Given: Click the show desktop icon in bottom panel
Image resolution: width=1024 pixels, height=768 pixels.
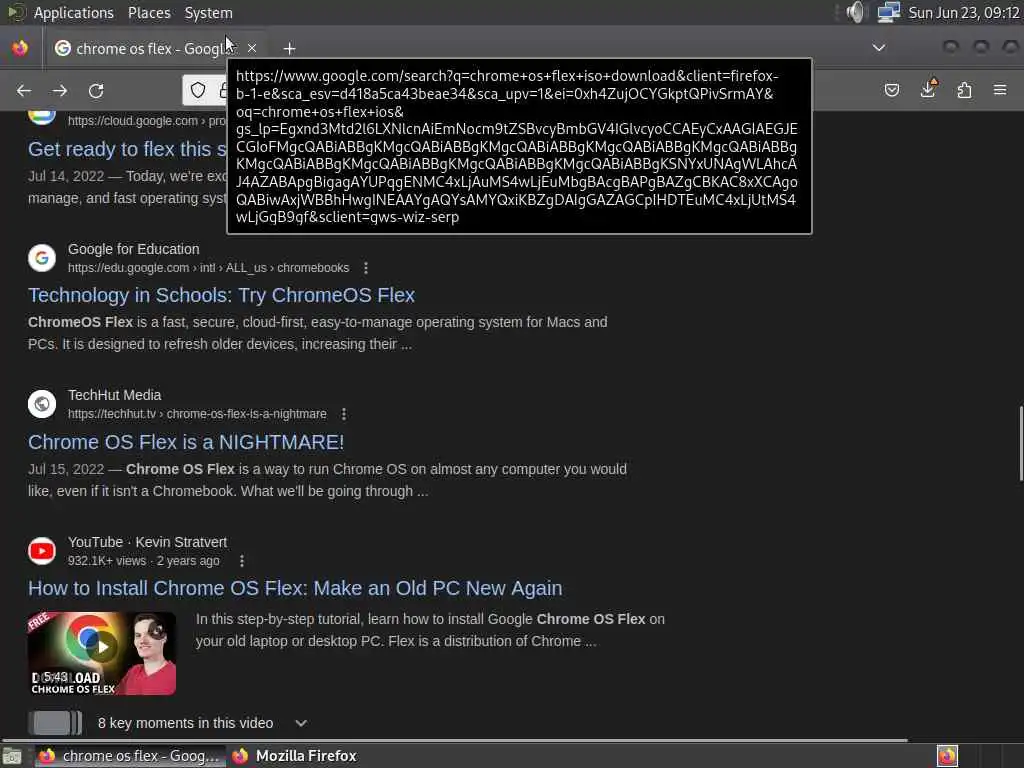Looking at the screenshot, I should 12,756.
